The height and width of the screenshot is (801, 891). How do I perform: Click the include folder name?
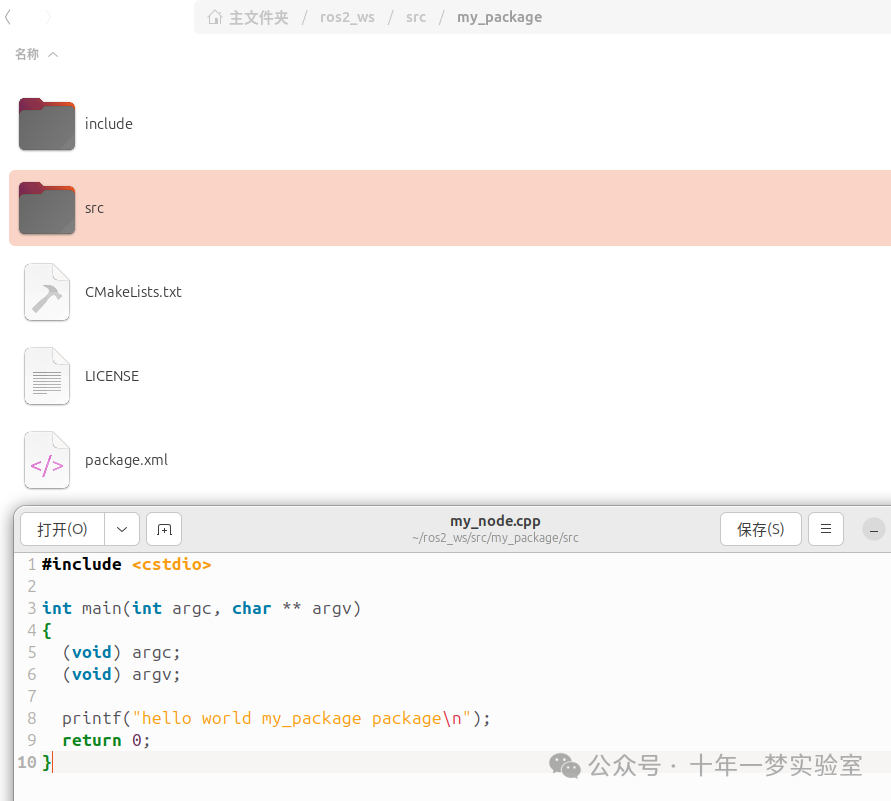pos(109,124)
